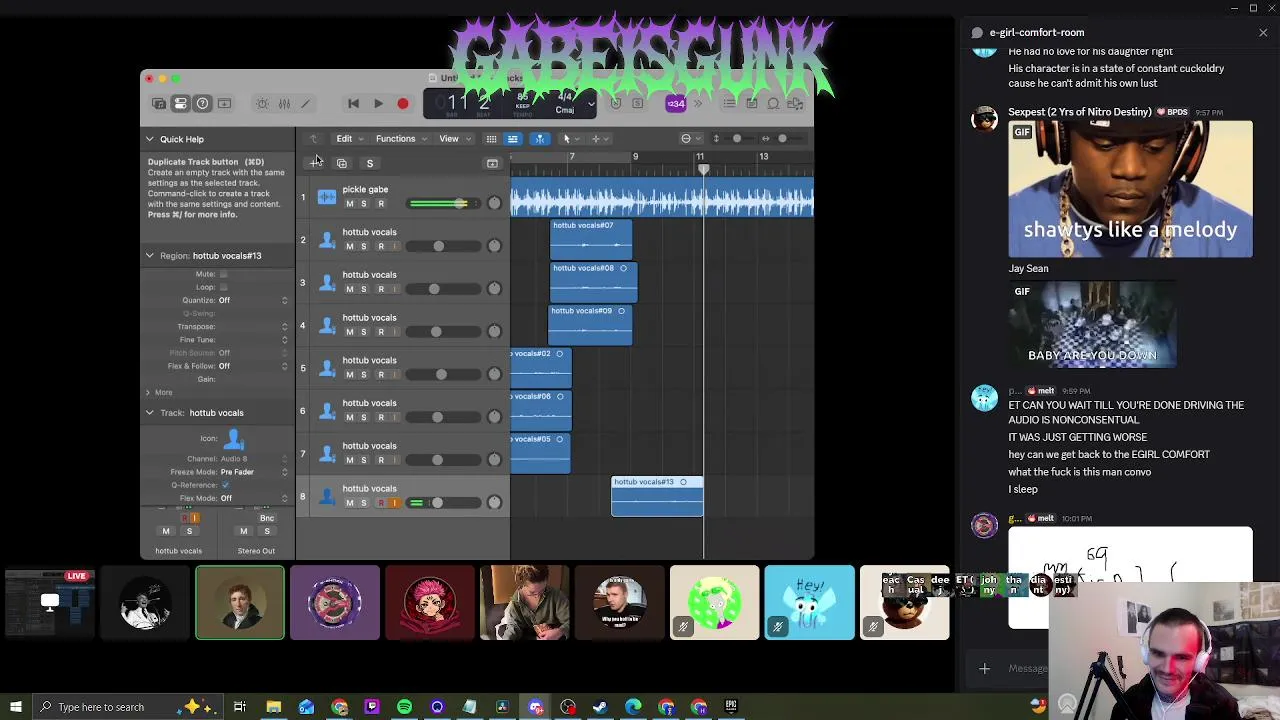Toggle the purple count-in 1234 button
This screenshot has height=720, width=1280.
pos(676,103)
